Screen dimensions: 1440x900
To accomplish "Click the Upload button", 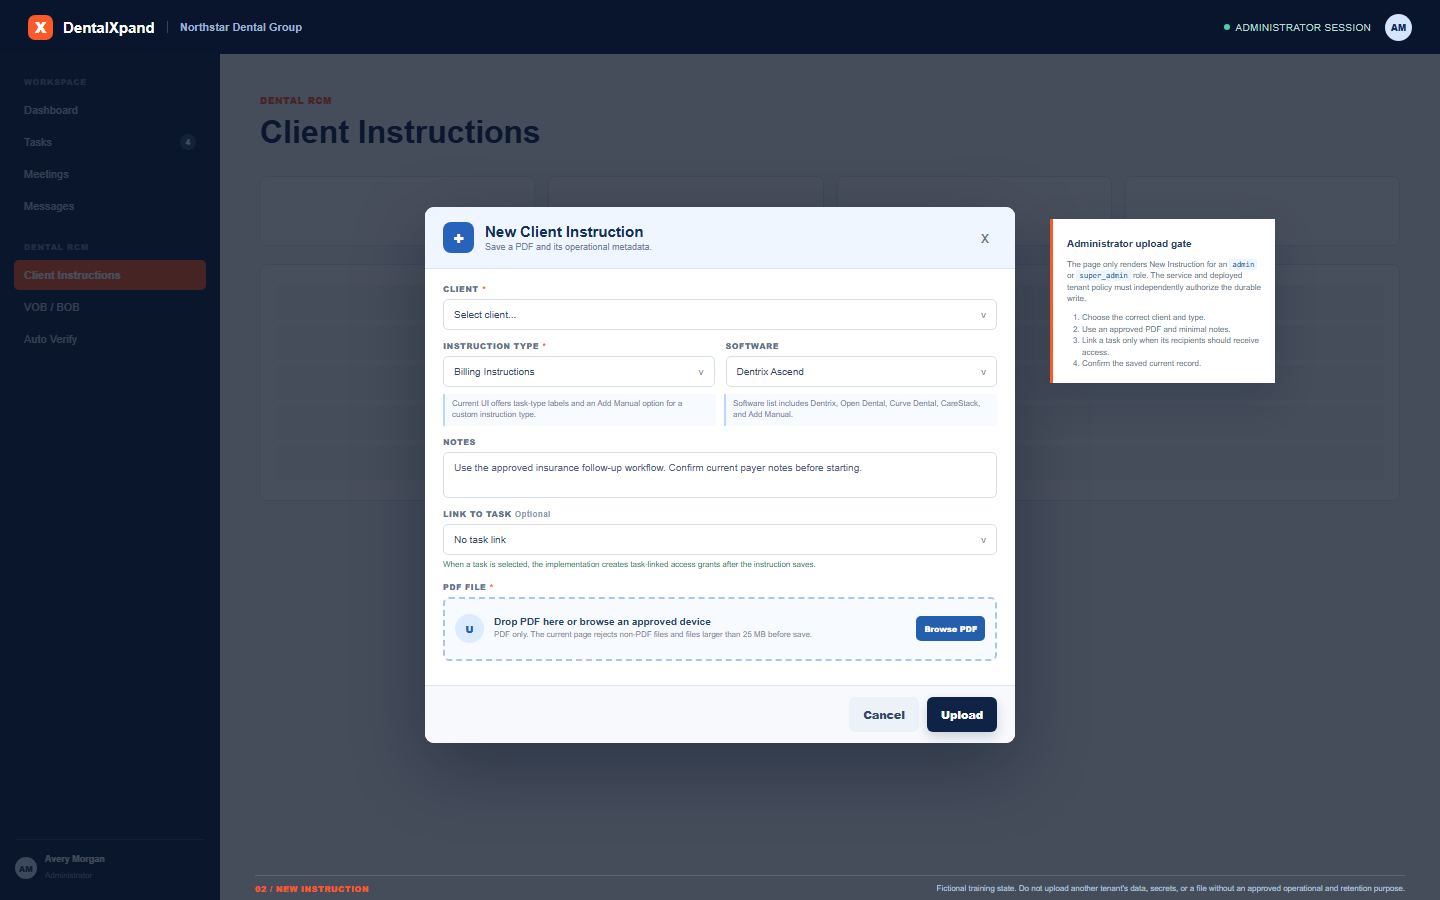I will point(962,715).
